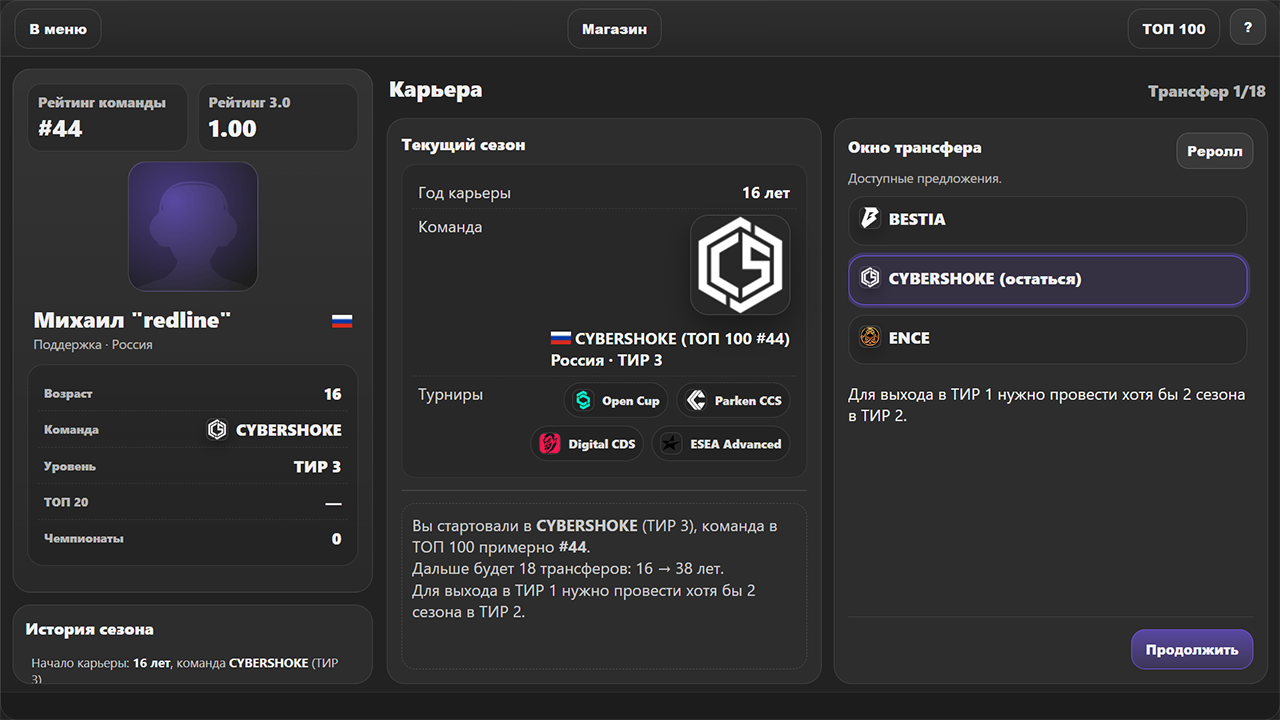This screenshot has width=1280, height=720.
Task: Click the Россия · ТИР 3 label
Action: click(x=606, y=360)
